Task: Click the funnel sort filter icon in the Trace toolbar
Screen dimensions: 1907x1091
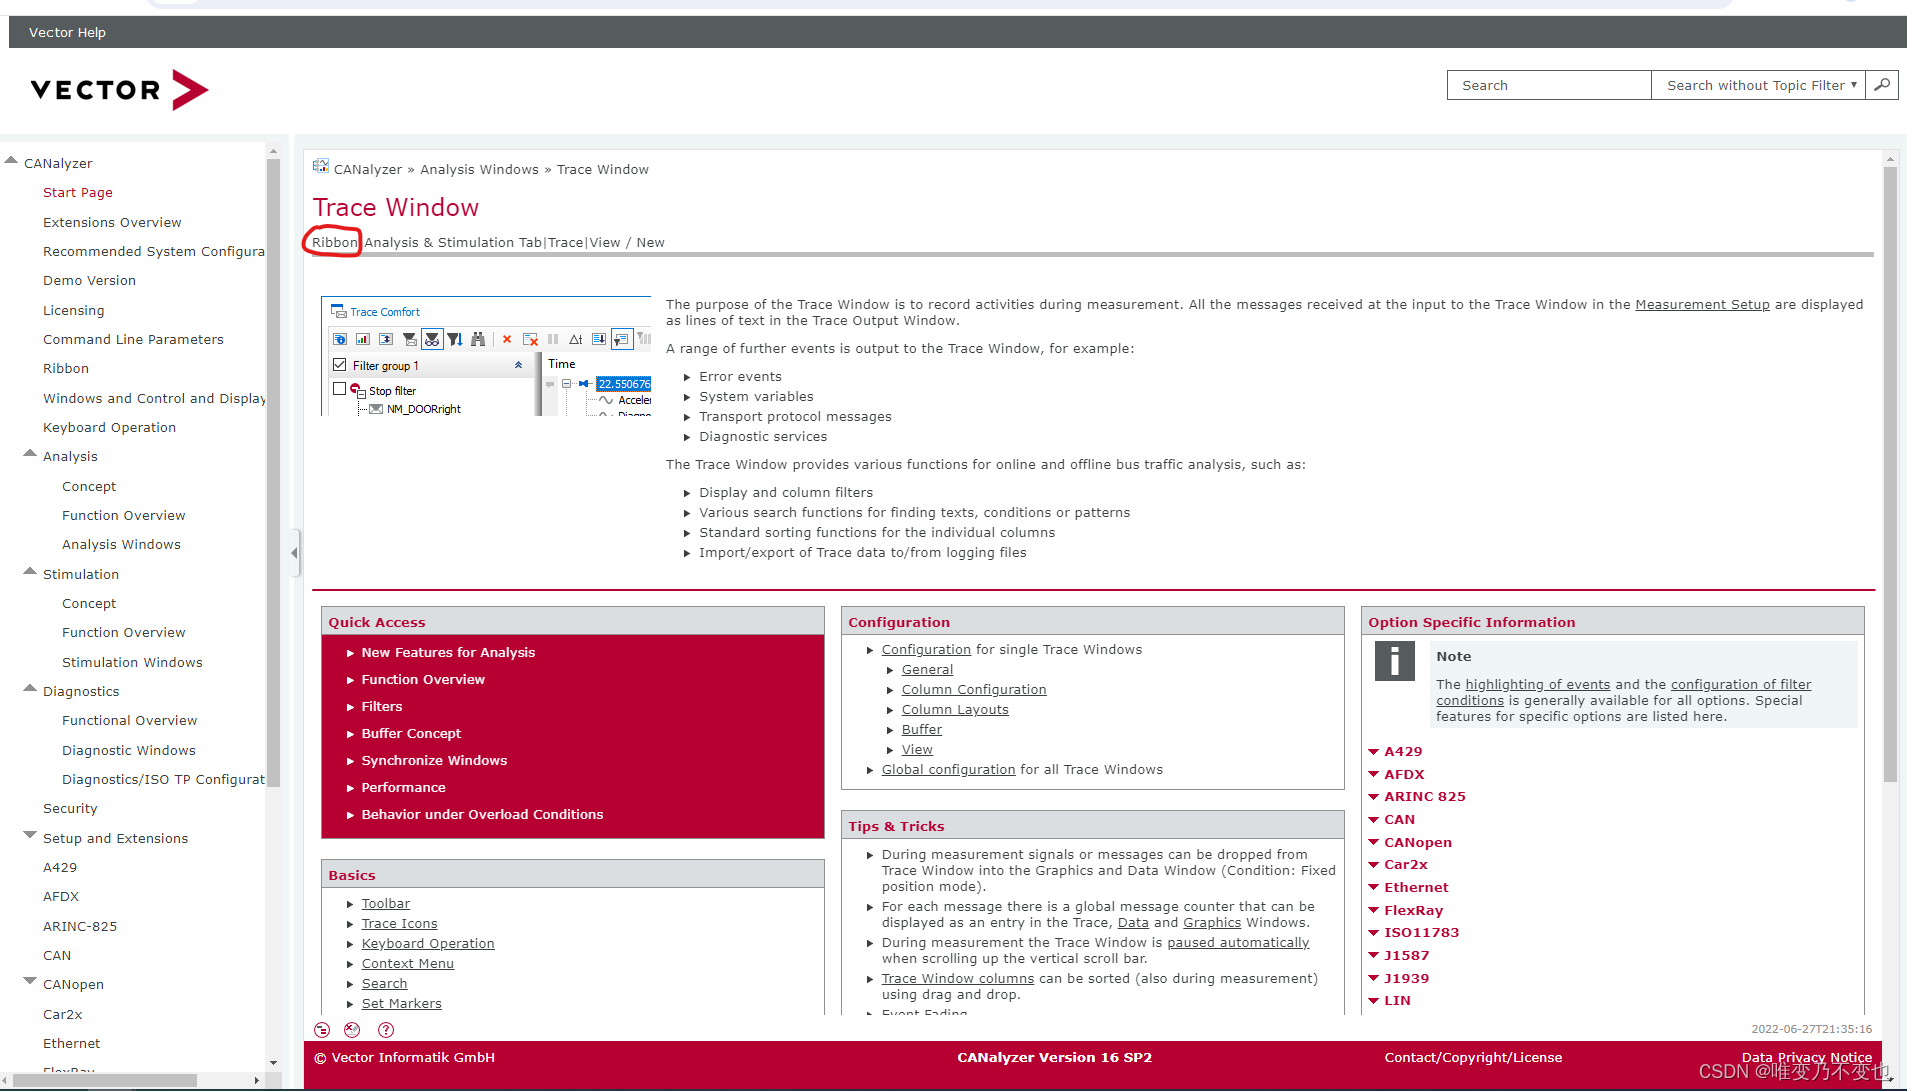Action: 455,339
